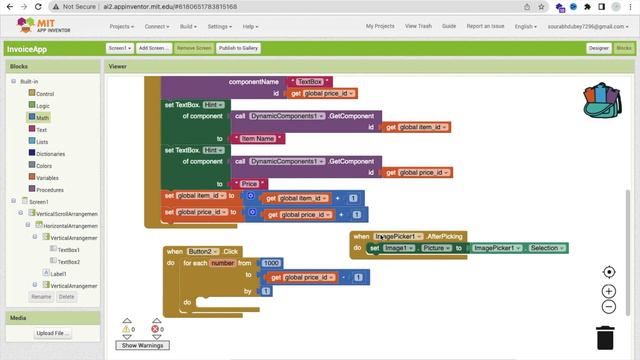Open the Settings menu

pyautogui.click(x=220, y=27)
